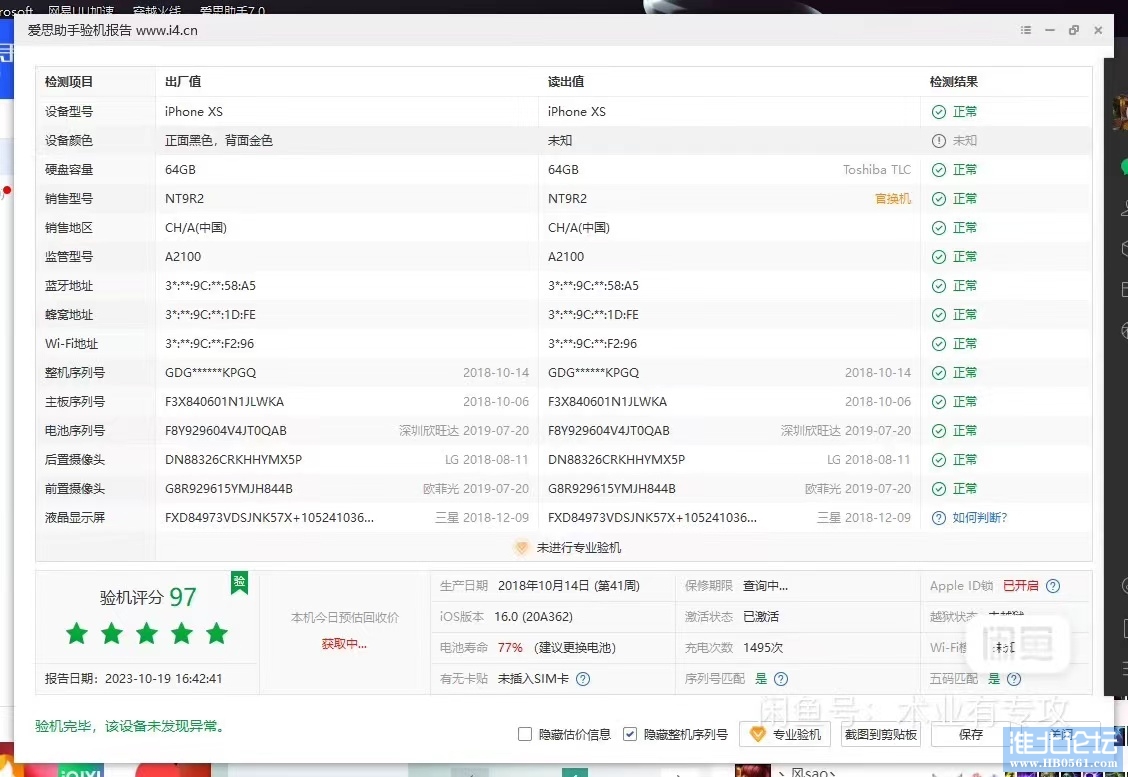Click factory battery serial F8Y929604V4JT0QAB

click(226, 431)
